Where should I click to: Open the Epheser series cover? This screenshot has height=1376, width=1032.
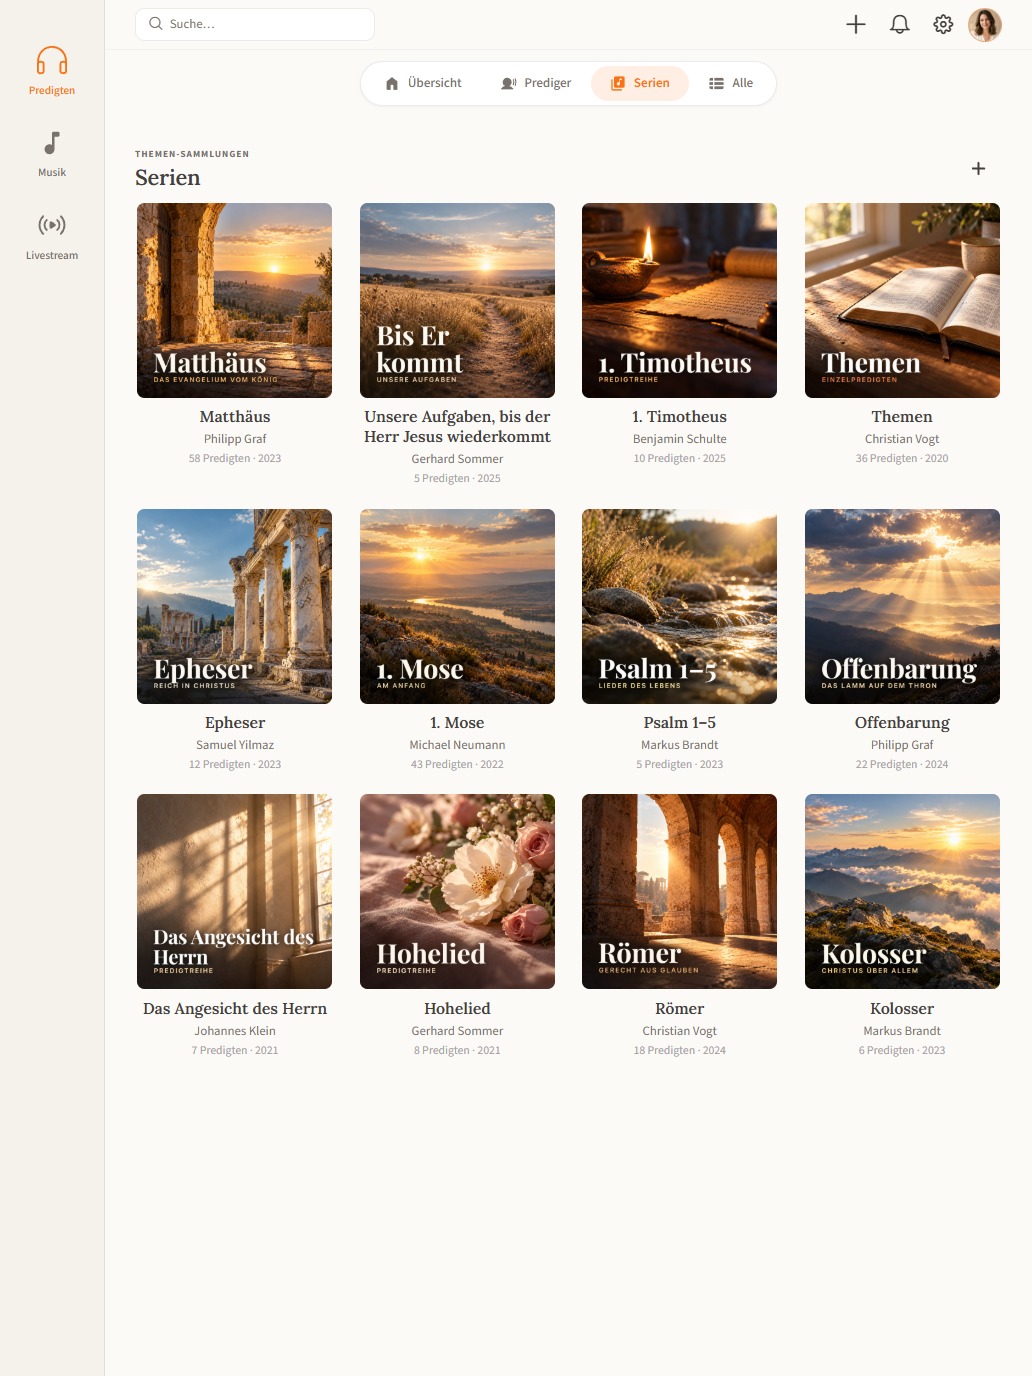click(x=234, y=606)
